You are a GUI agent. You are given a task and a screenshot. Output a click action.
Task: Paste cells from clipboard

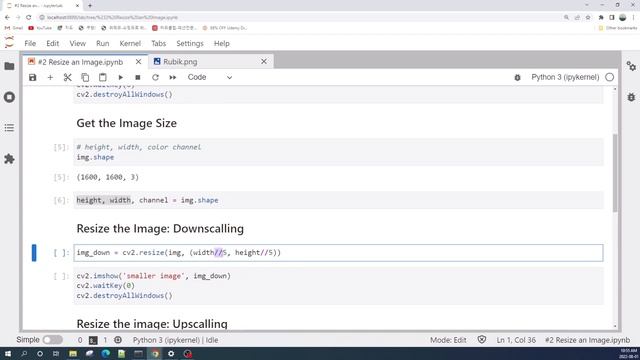point(103,77)
